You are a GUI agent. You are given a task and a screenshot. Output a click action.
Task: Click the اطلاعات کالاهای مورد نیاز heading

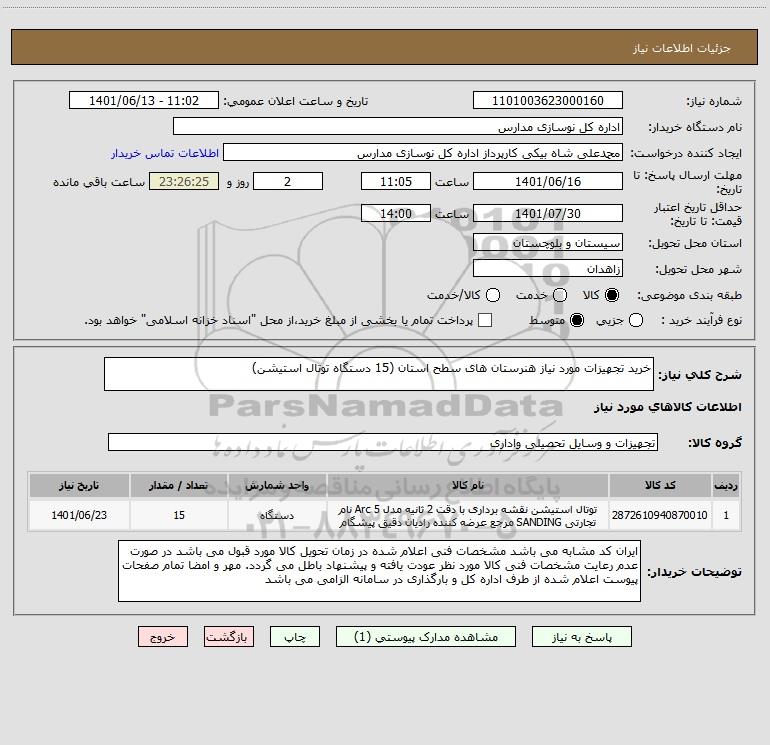pyautogui.click(x=668, y=407)
